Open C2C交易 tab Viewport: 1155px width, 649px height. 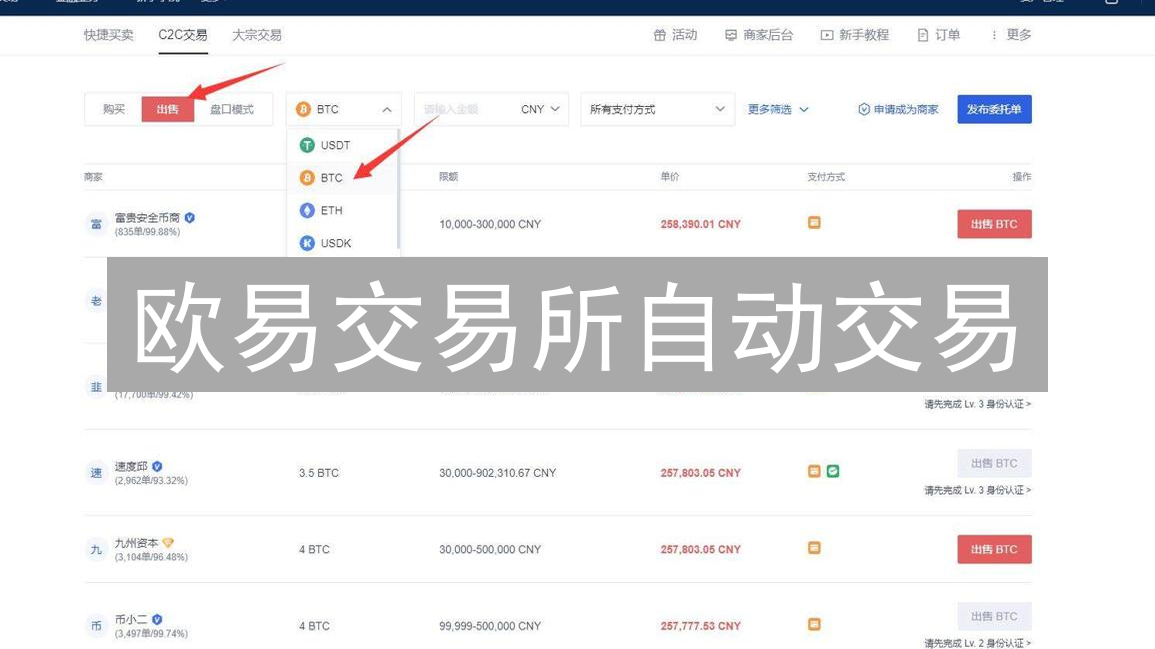[183, 35]
